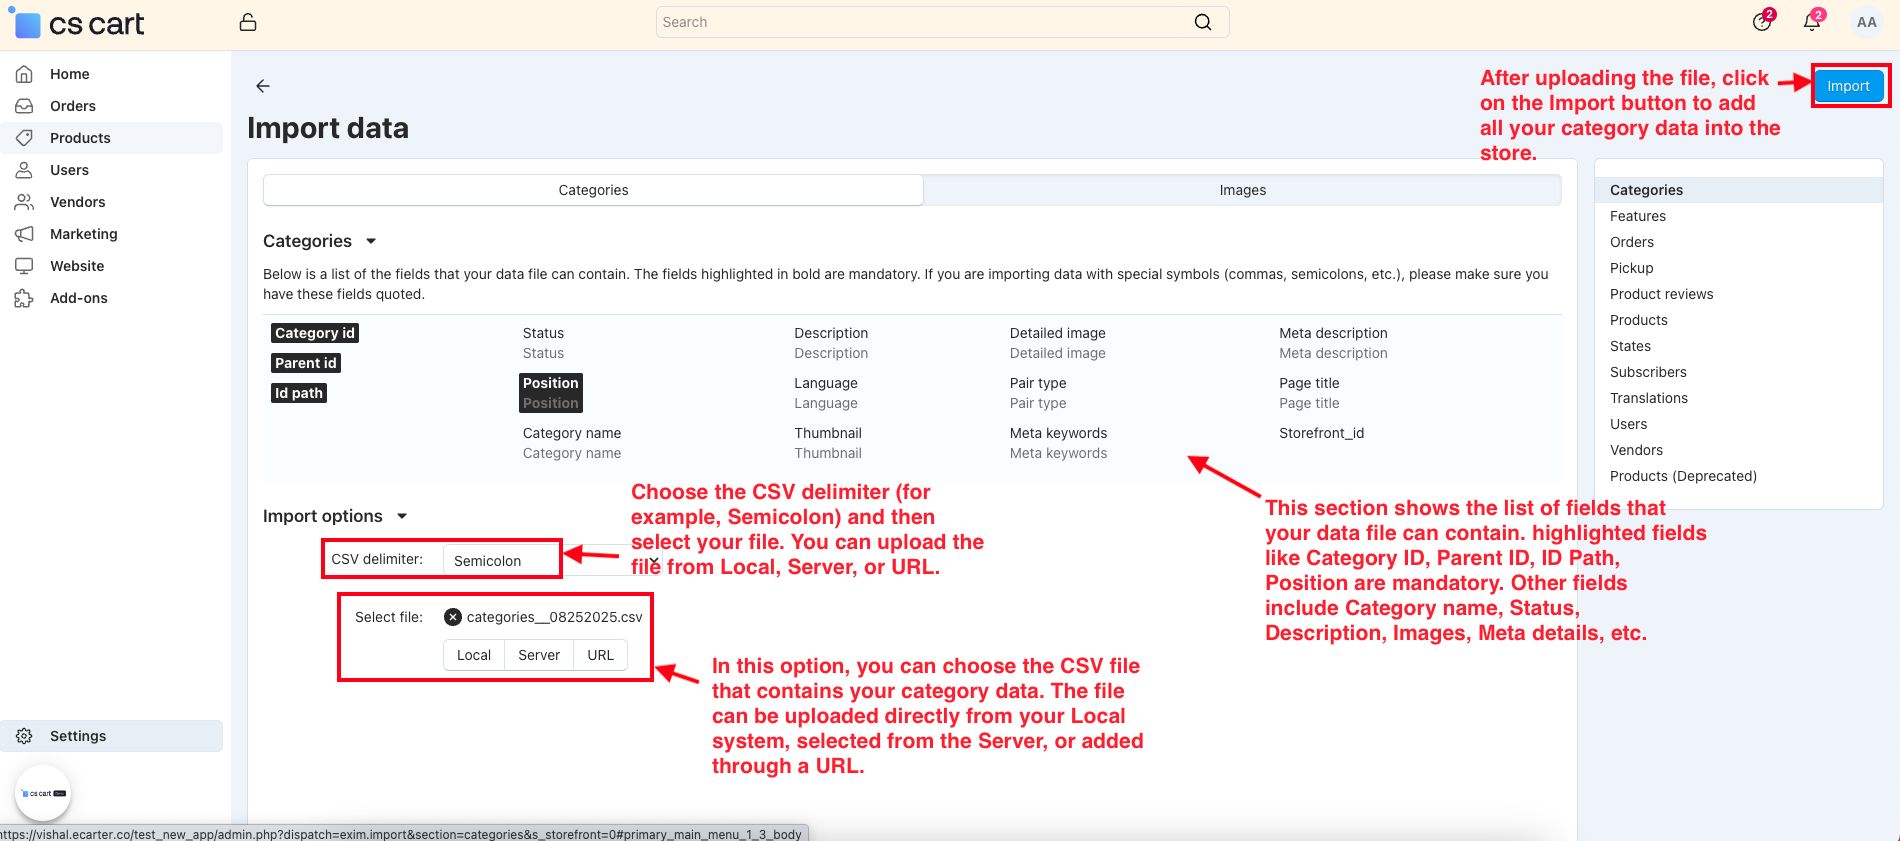This screenshot has width=1900, height=841.
Task: Click the blue Import button
Action: point(1848,86)
